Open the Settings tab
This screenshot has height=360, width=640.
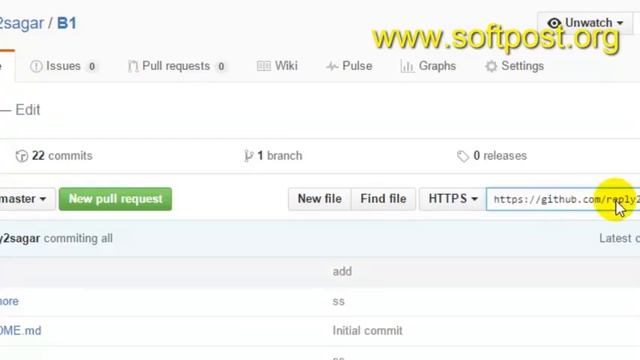point(514,66)
